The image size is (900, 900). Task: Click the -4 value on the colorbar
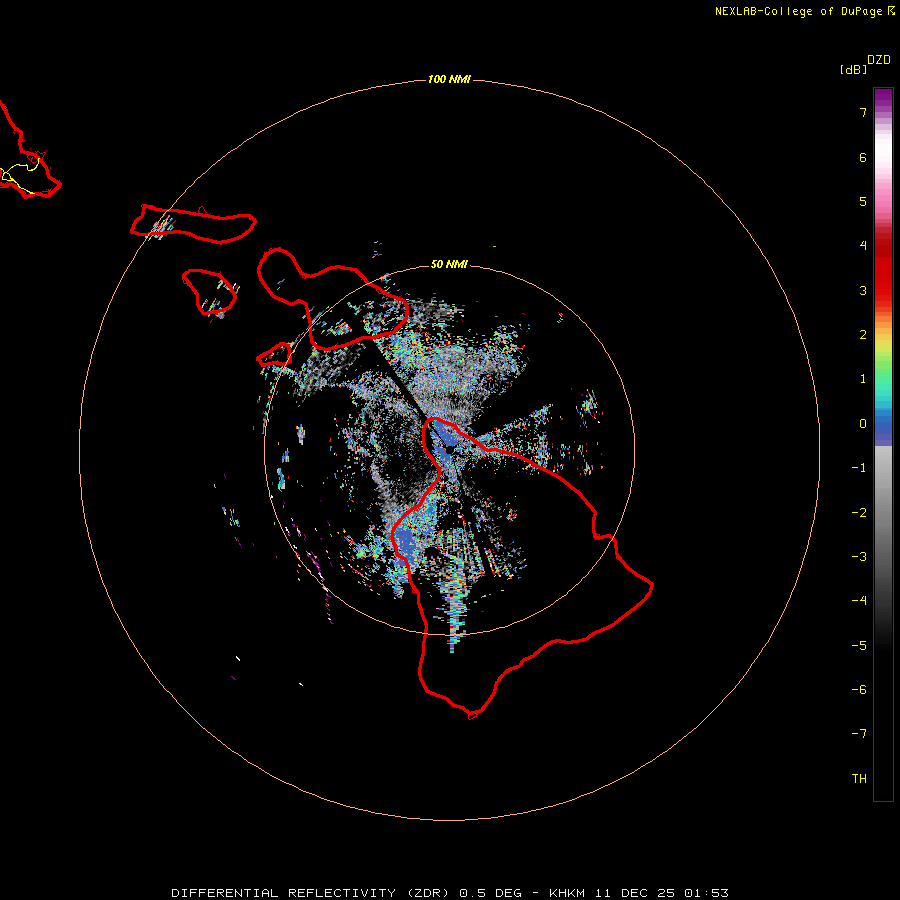pos(859,601)
